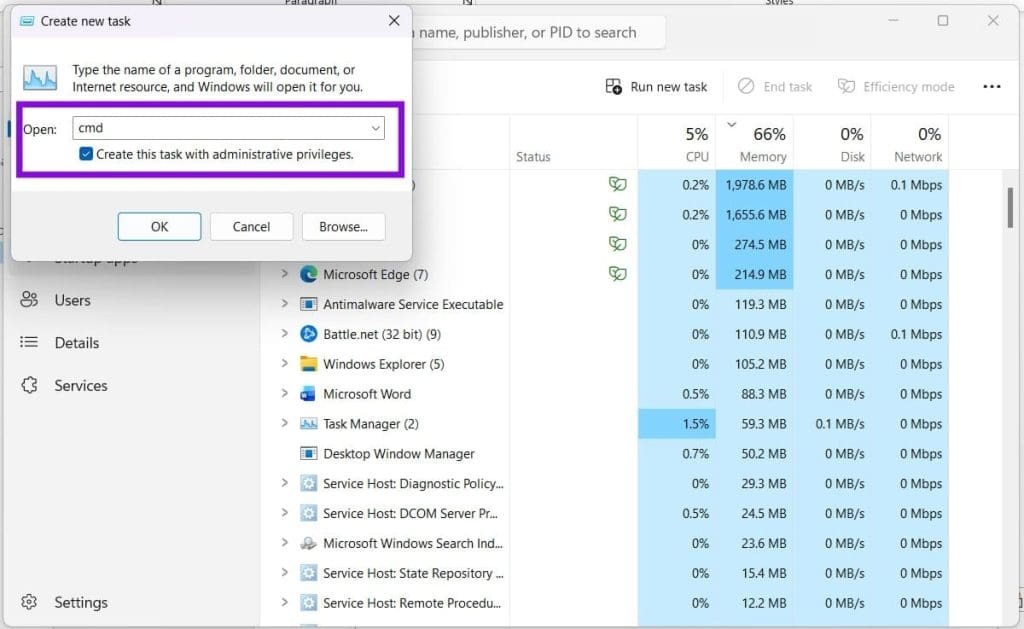This screenshot has width=1024, height=629.
Task: Maximize the Task Manager window
Action: pyautogui.click(x=942, y=21)
